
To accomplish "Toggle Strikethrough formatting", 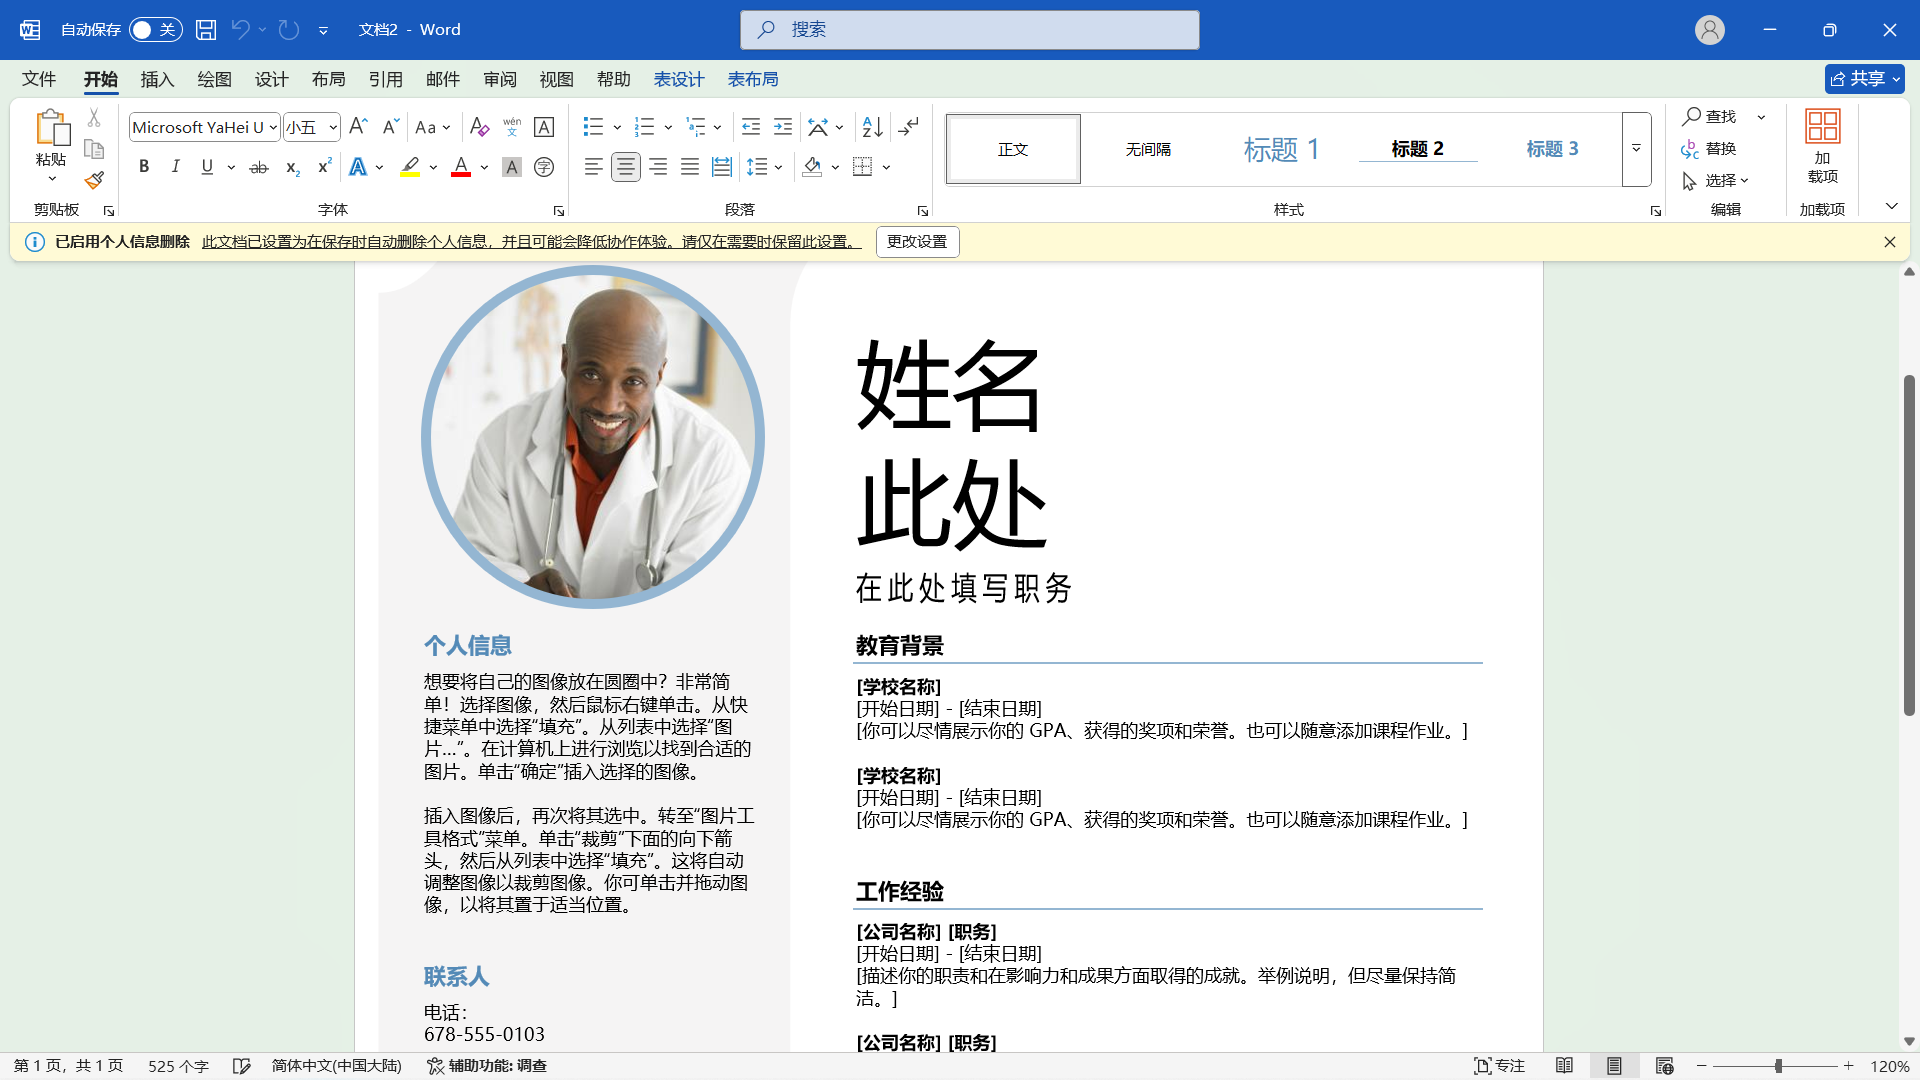I will pyautogui.click(x=259, y=167).
